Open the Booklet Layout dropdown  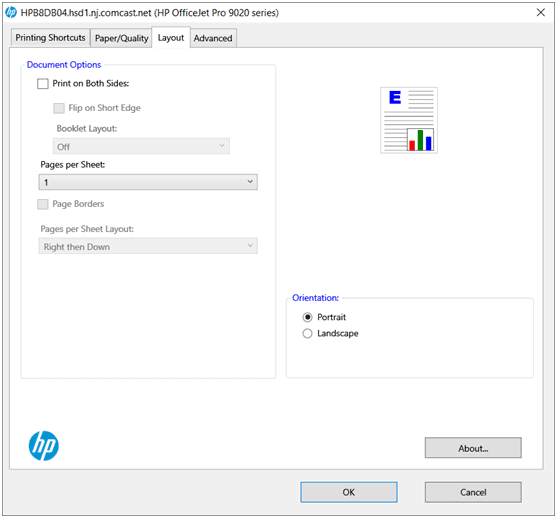[x=141, y=146]
